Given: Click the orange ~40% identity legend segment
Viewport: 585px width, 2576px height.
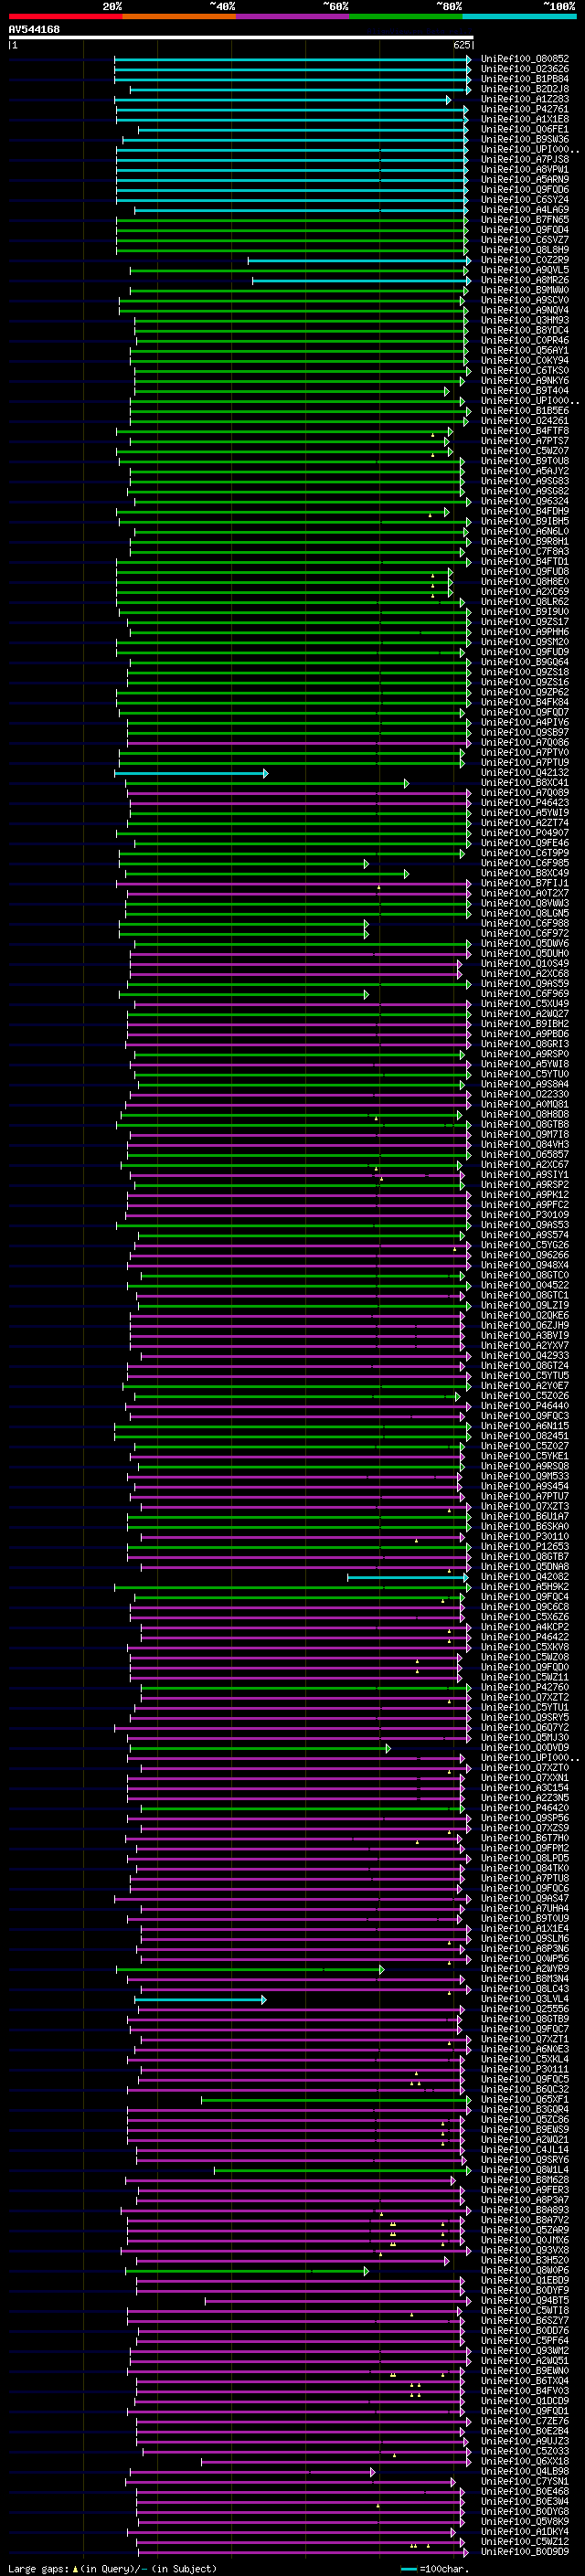Looking at the screenshot, I should click(x=179, y=16).
